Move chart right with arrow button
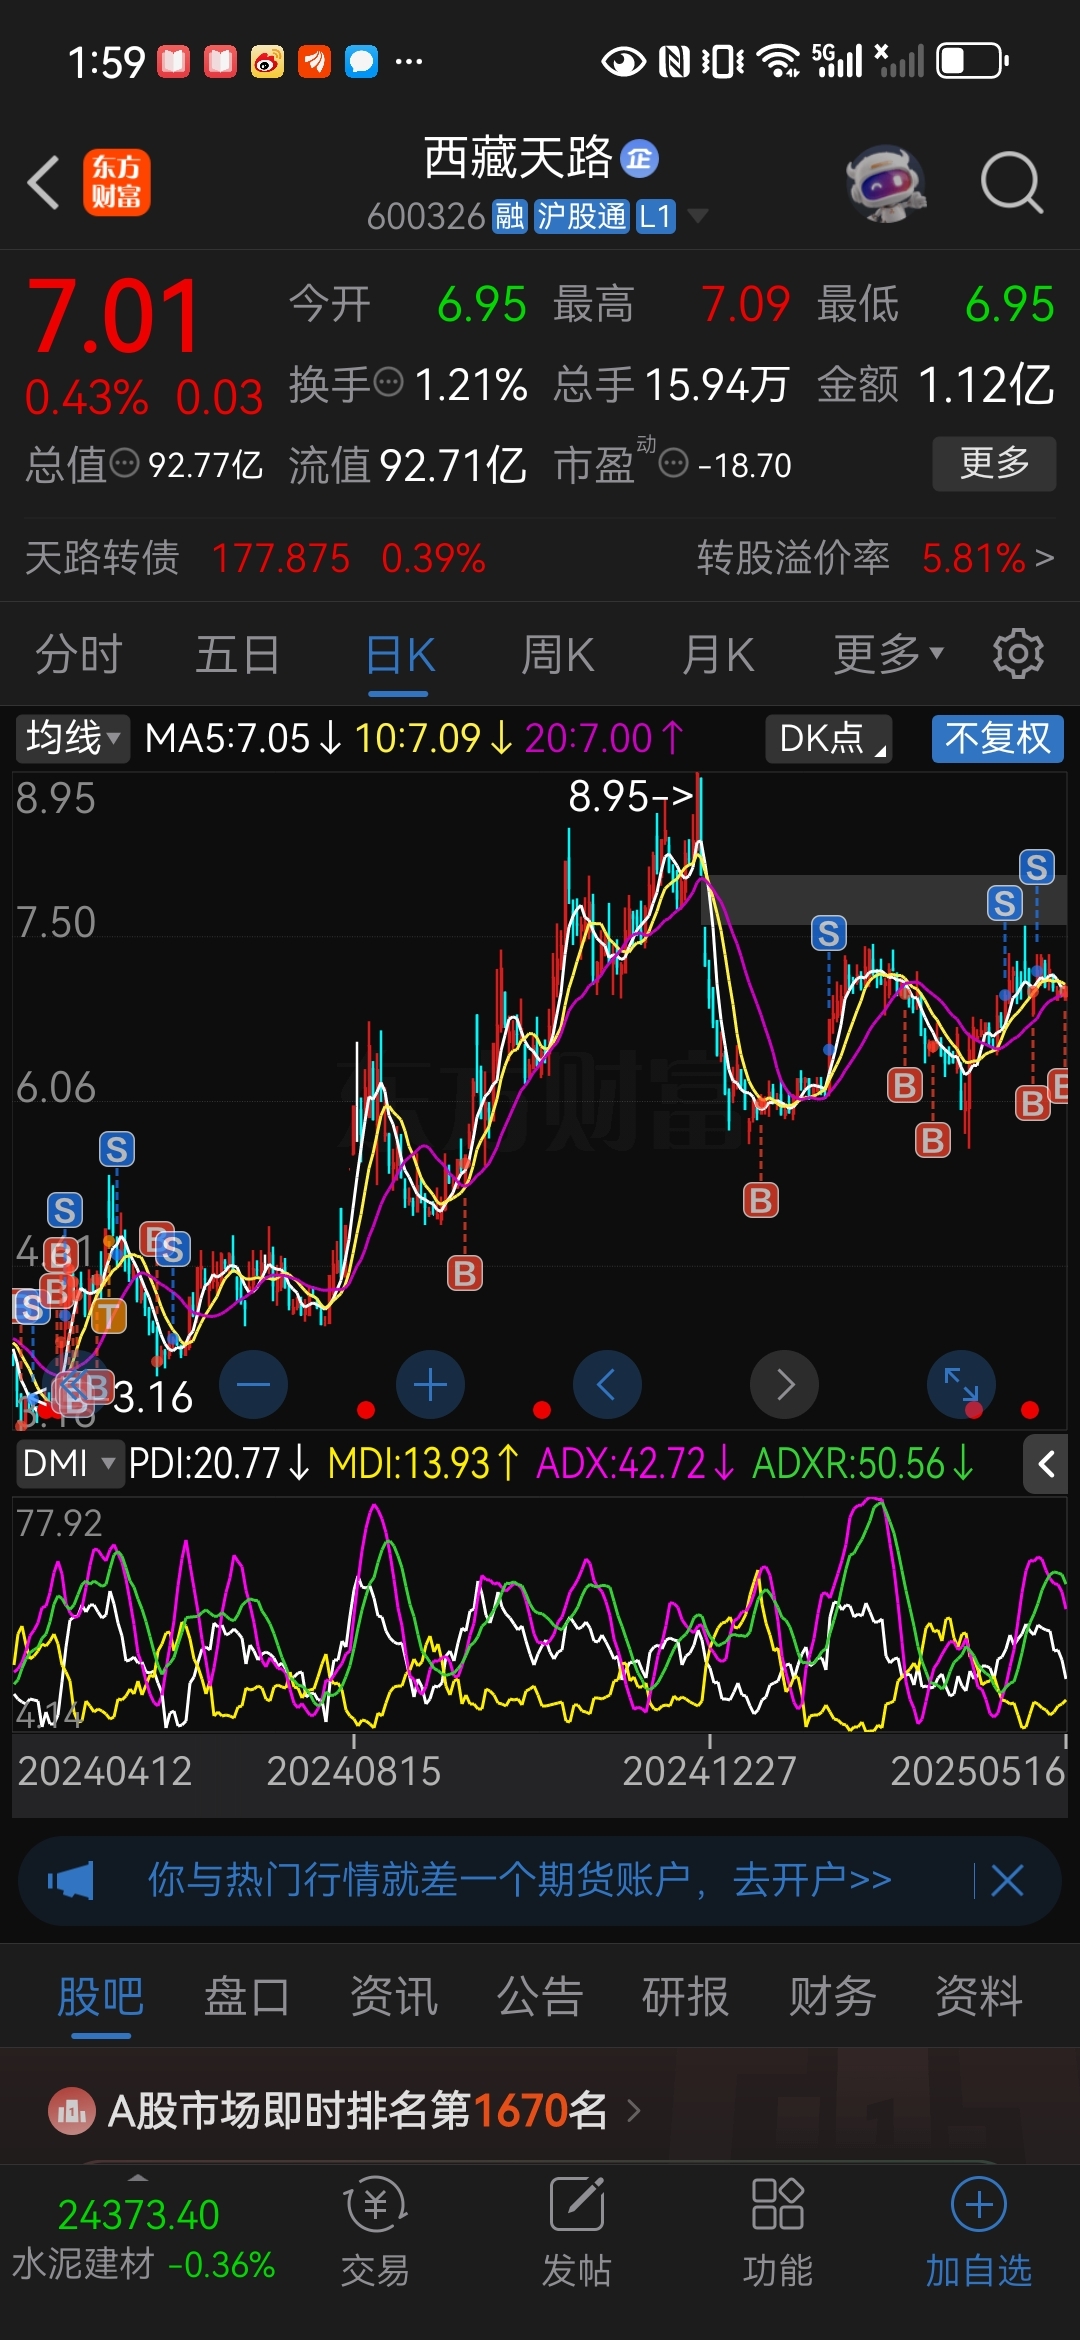Screen dimensions: 1080x2340 pos(785,1385)
